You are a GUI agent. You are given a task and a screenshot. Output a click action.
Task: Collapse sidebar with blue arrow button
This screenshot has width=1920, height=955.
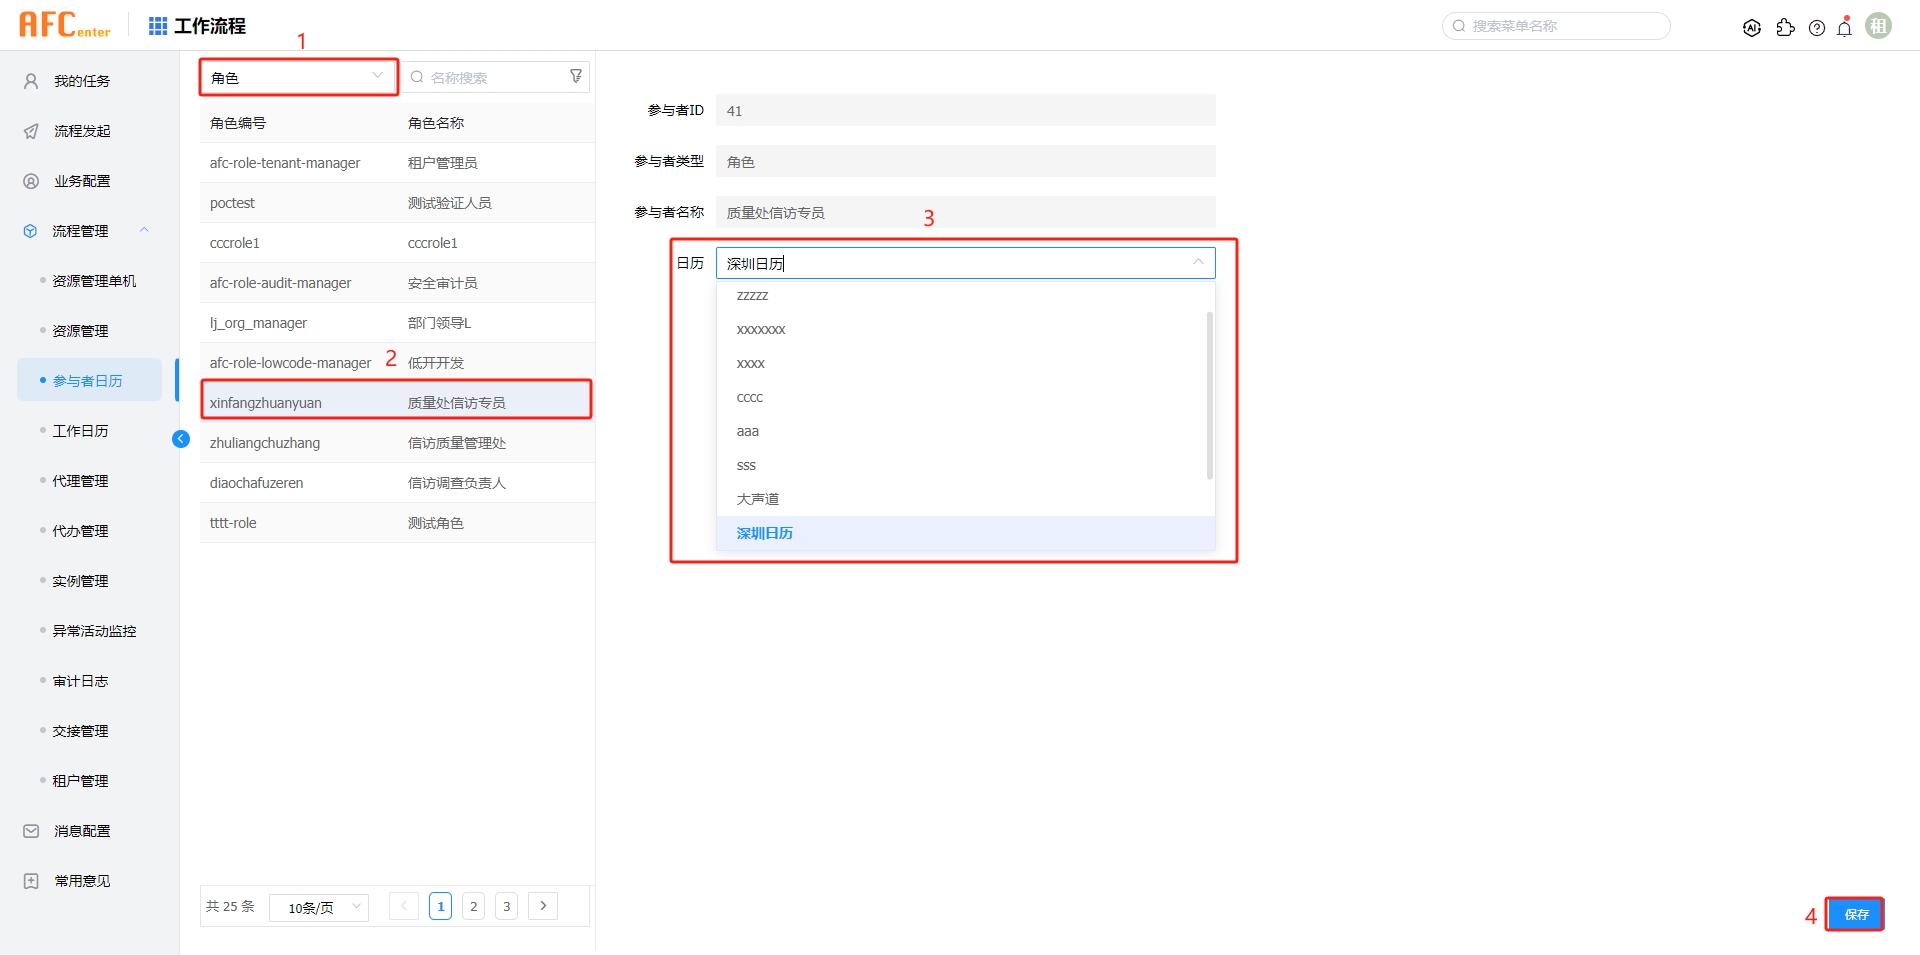pos(181,439)
